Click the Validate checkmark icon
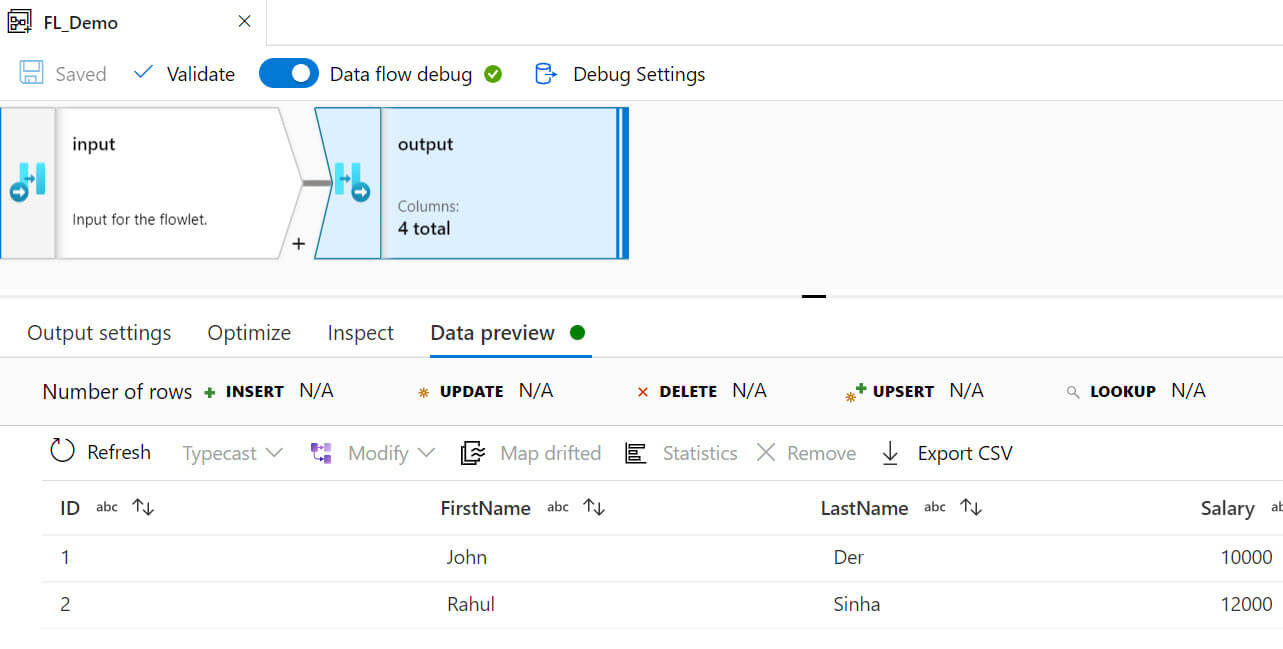Viewport: 1283px width, 649px height. (x=144, y=73)
